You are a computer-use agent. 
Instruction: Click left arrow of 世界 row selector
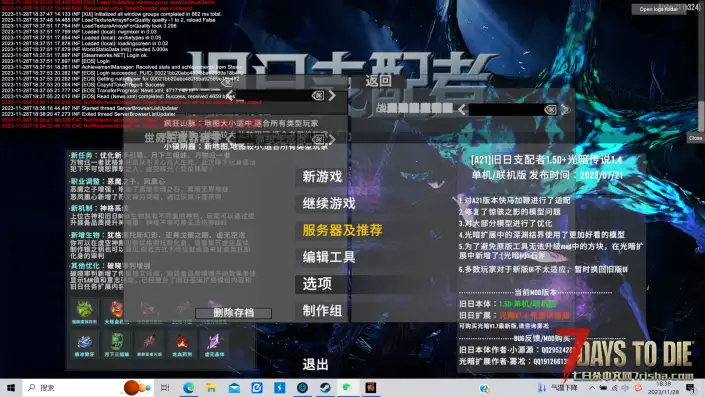pos(230,138)
